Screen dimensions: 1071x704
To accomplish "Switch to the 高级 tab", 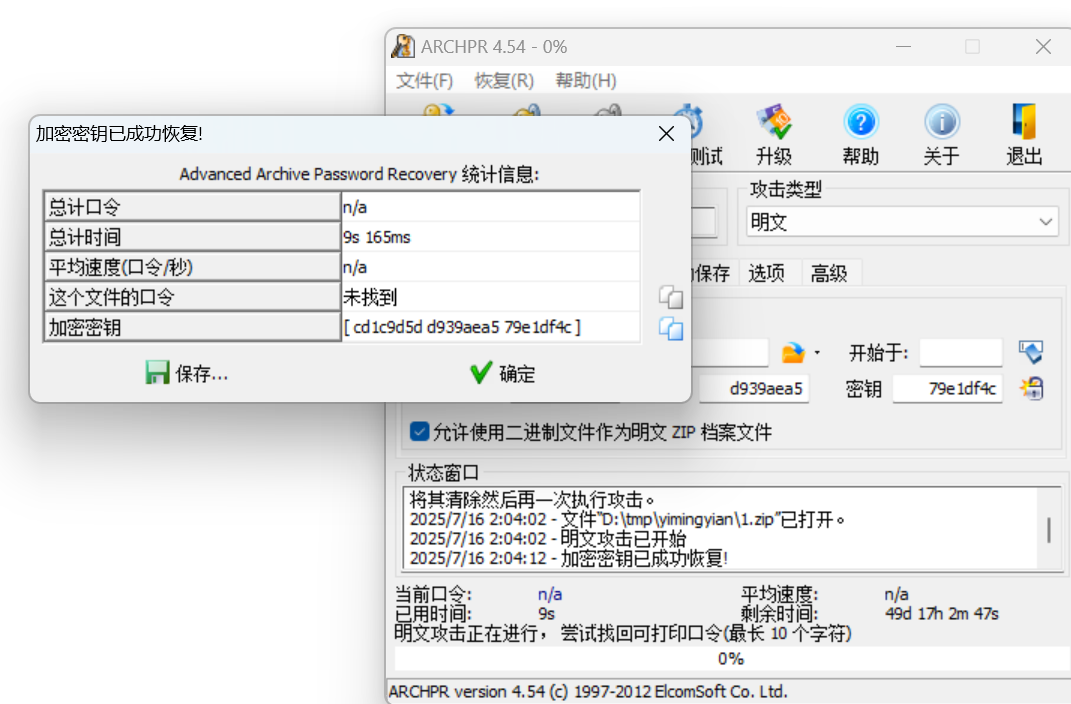I will click(829, 273).
